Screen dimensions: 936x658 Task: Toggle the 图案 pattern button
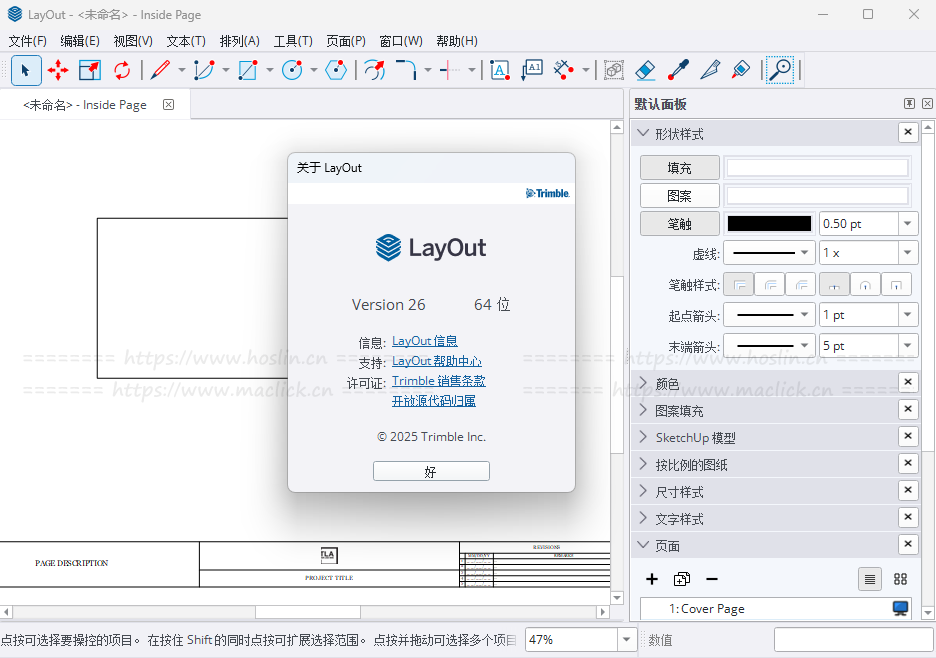pyautogui.click(x=679, y=196)
